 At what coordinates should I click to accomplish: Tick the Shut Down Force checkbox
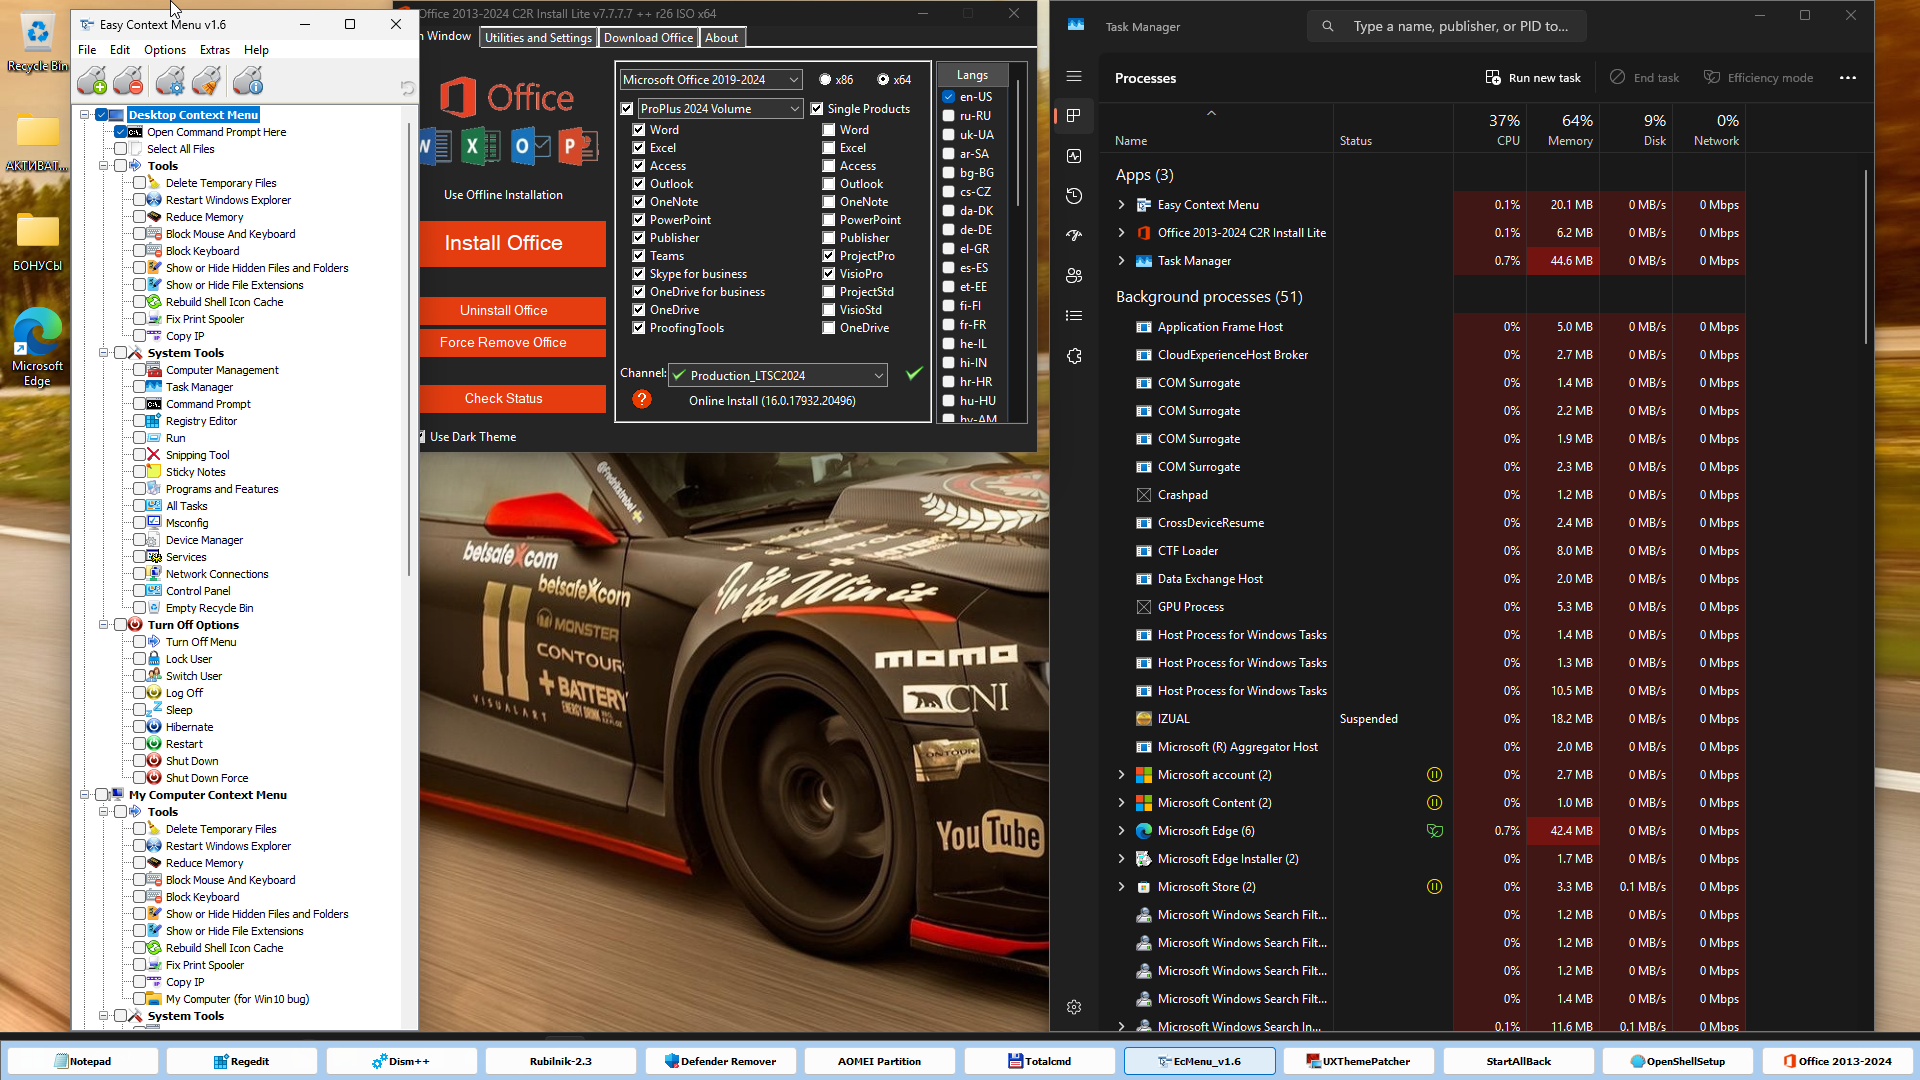click(x=139, y=778)
